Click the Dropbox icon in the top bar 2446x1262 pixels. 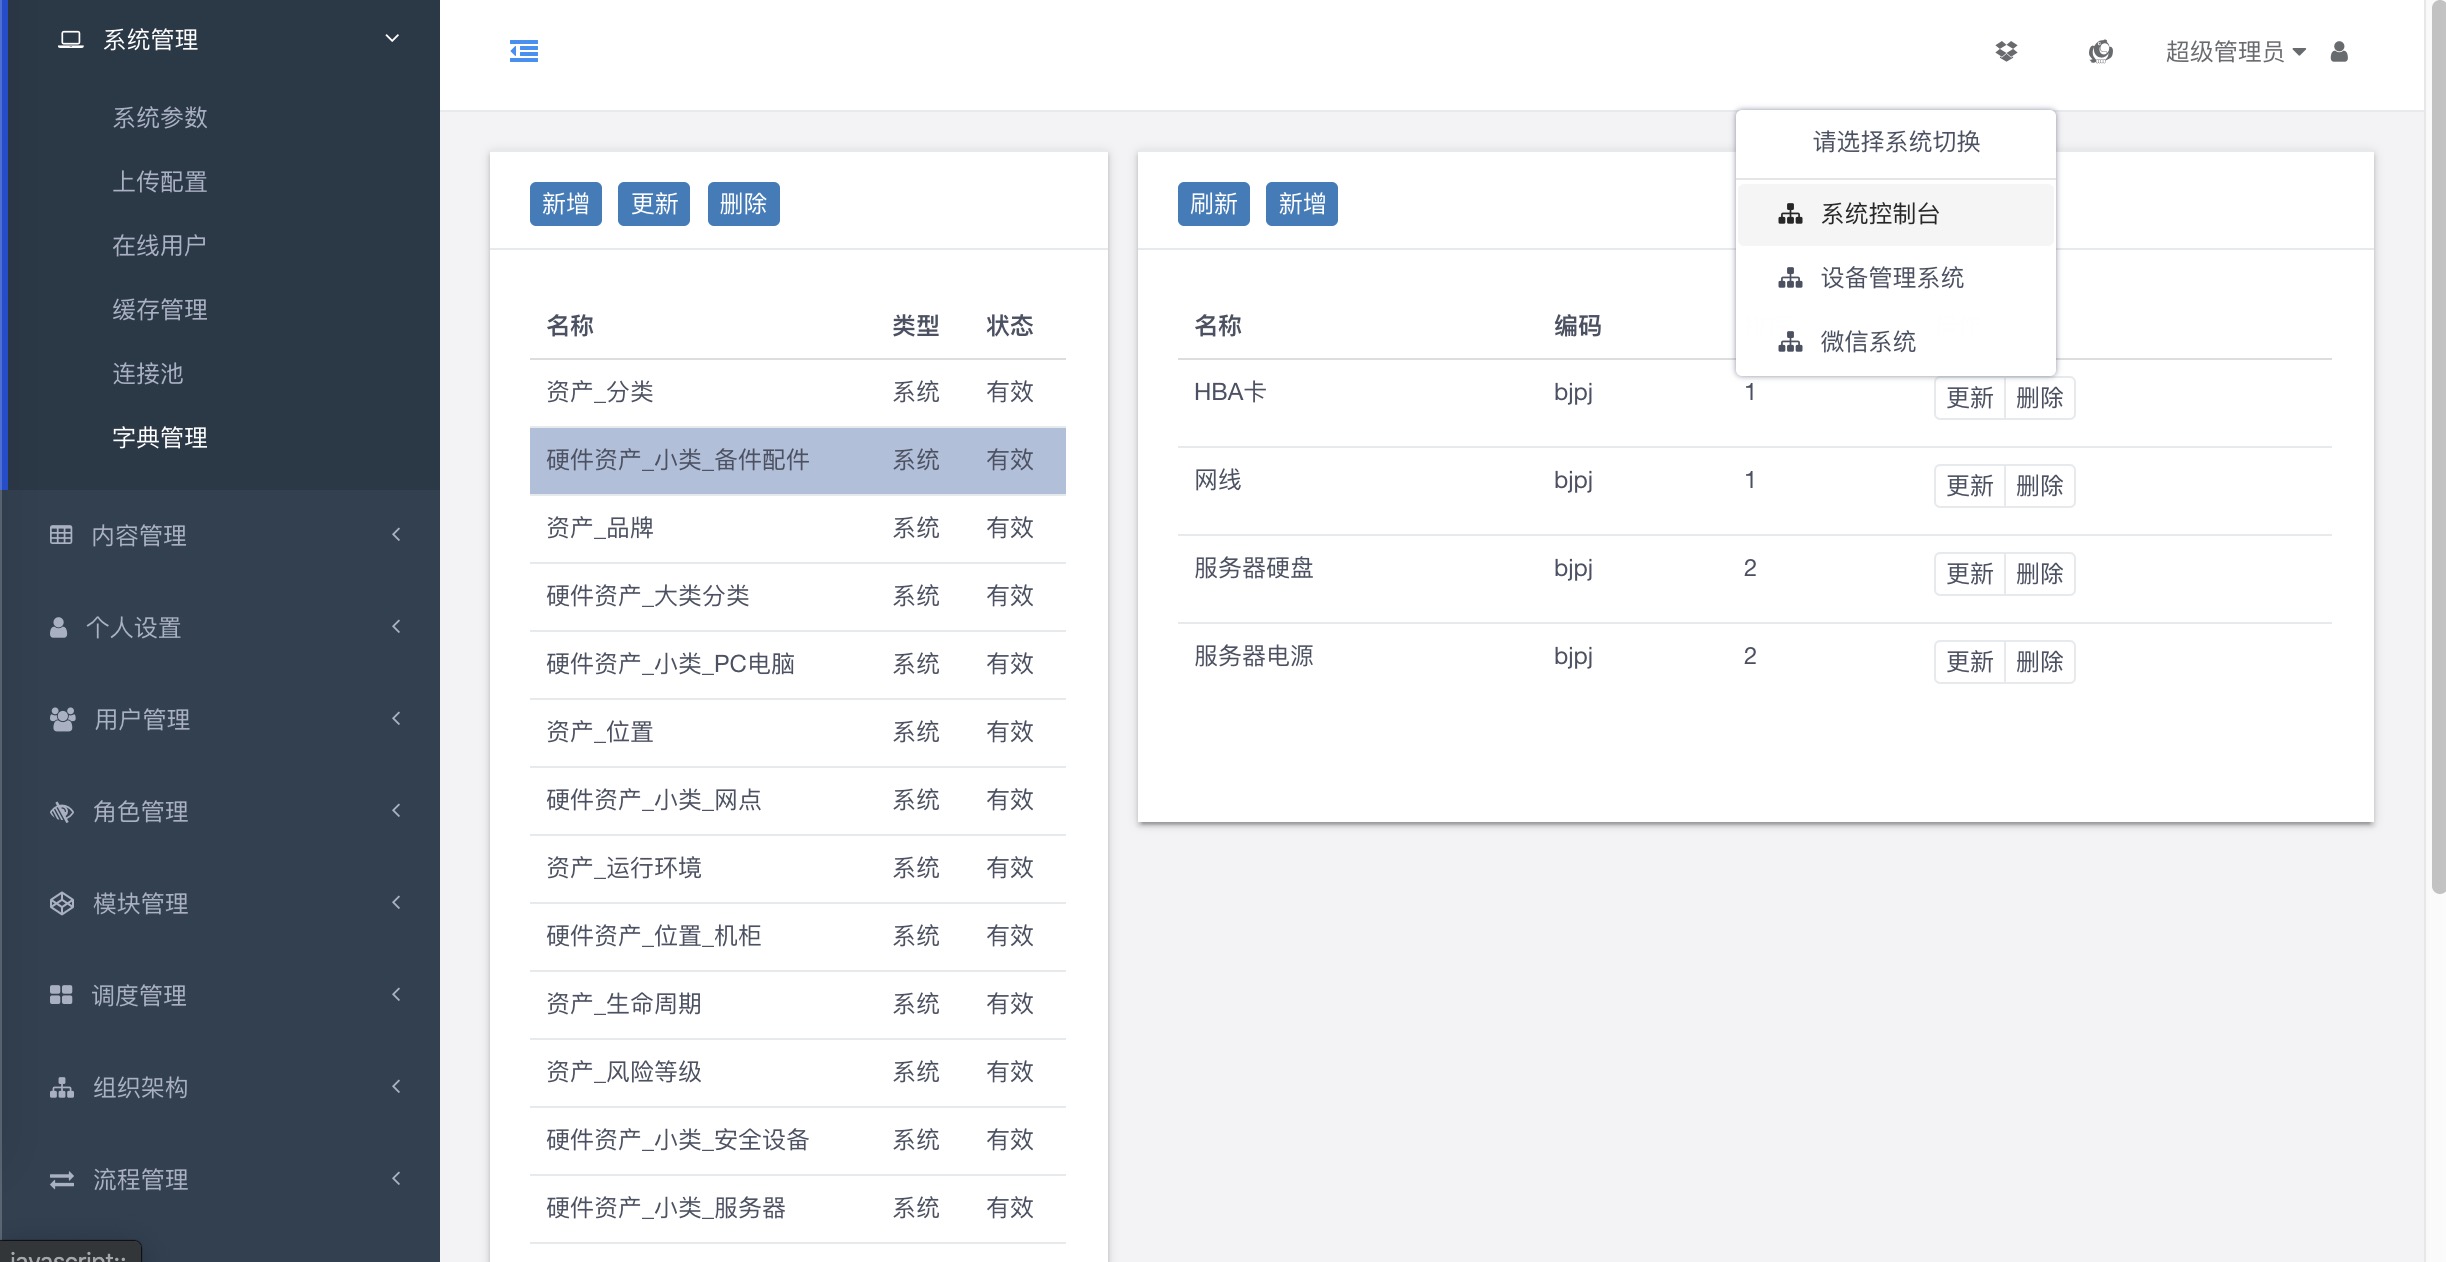[x=2006, y=51]
